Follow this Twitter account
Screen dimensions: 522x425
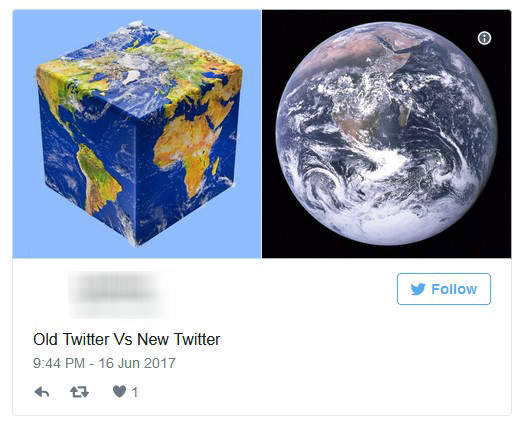coord(444,289)
